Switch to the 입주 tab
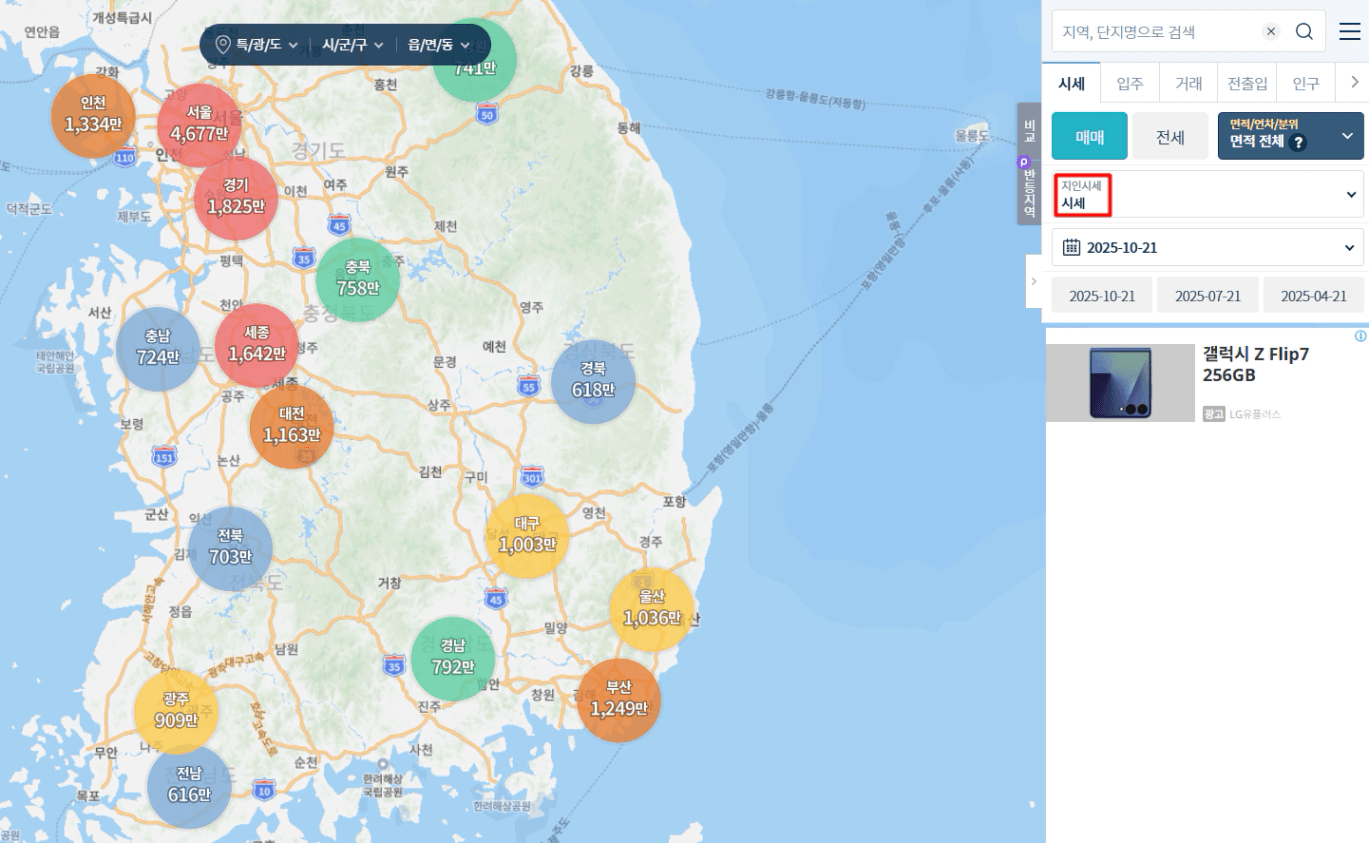 pyautogui.click(x=1130, y=84)
